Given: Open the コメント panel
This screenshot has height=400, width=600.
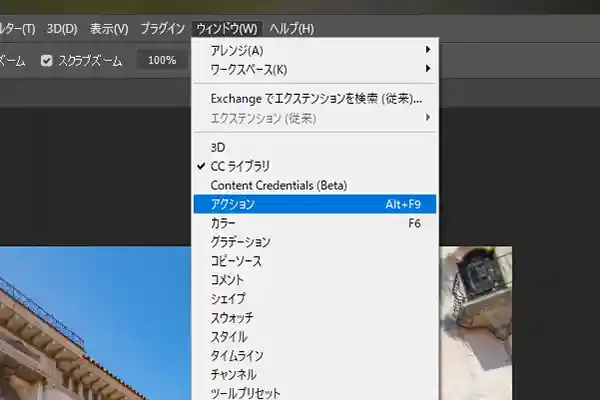Looking at the screenshot, I should coord(315,280).
